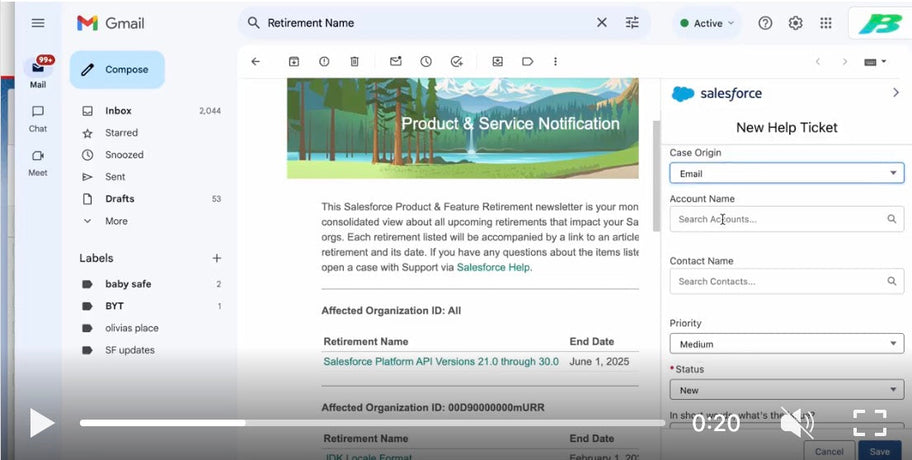Click the Save button

[879, 451]
